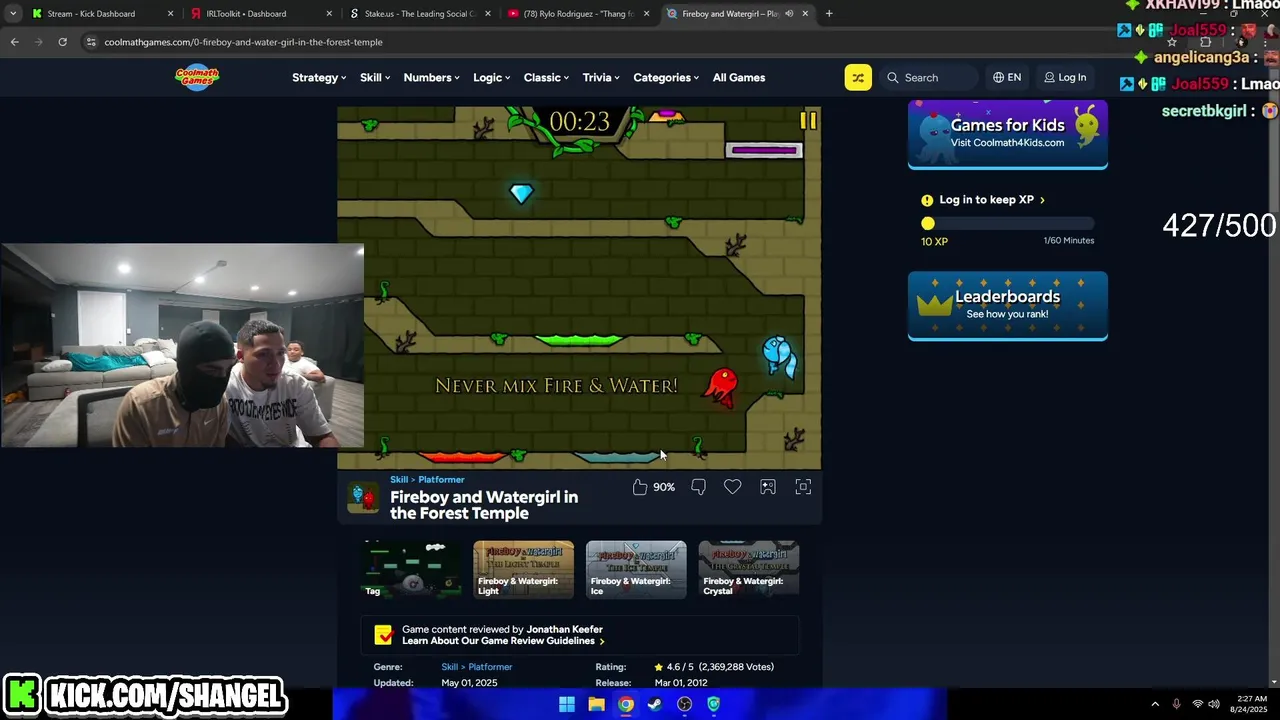Favorite the game with the heart icon
Screen dimensions: 1280x720
(x=733, y=487)
